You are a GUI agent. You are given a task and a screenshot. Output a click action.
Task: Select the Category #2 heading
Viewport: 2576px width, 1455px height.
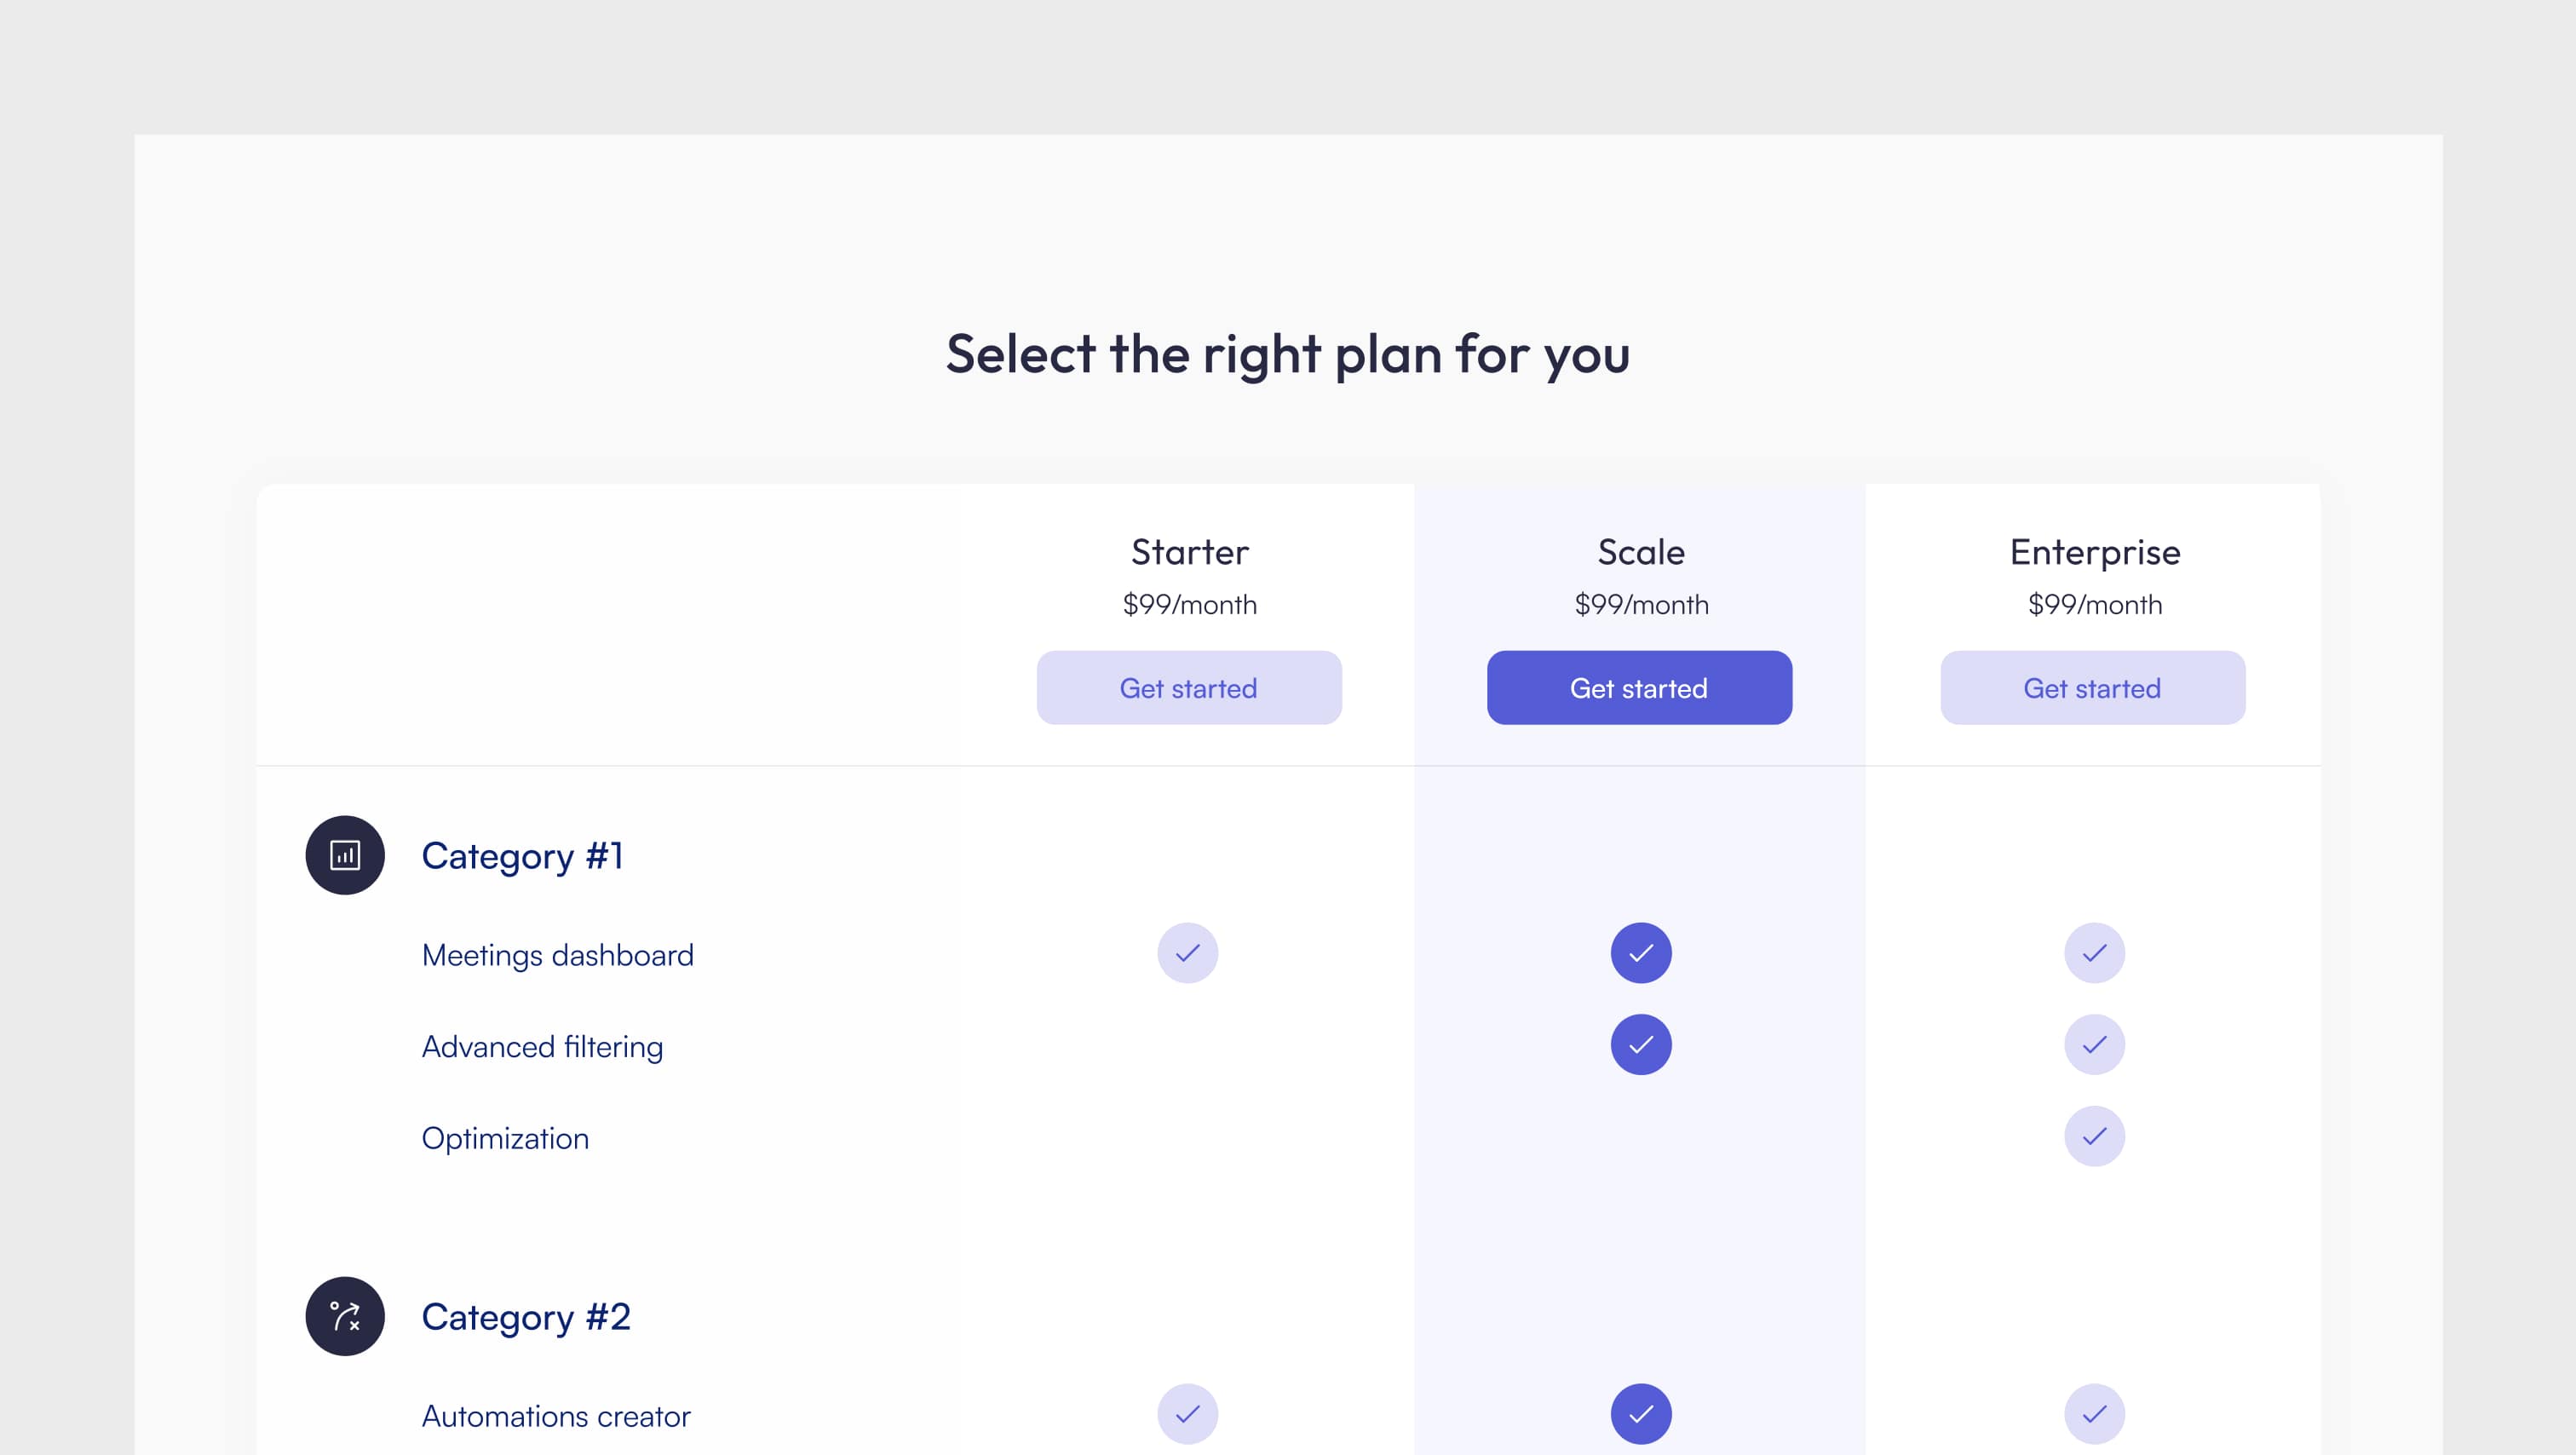526,1317
